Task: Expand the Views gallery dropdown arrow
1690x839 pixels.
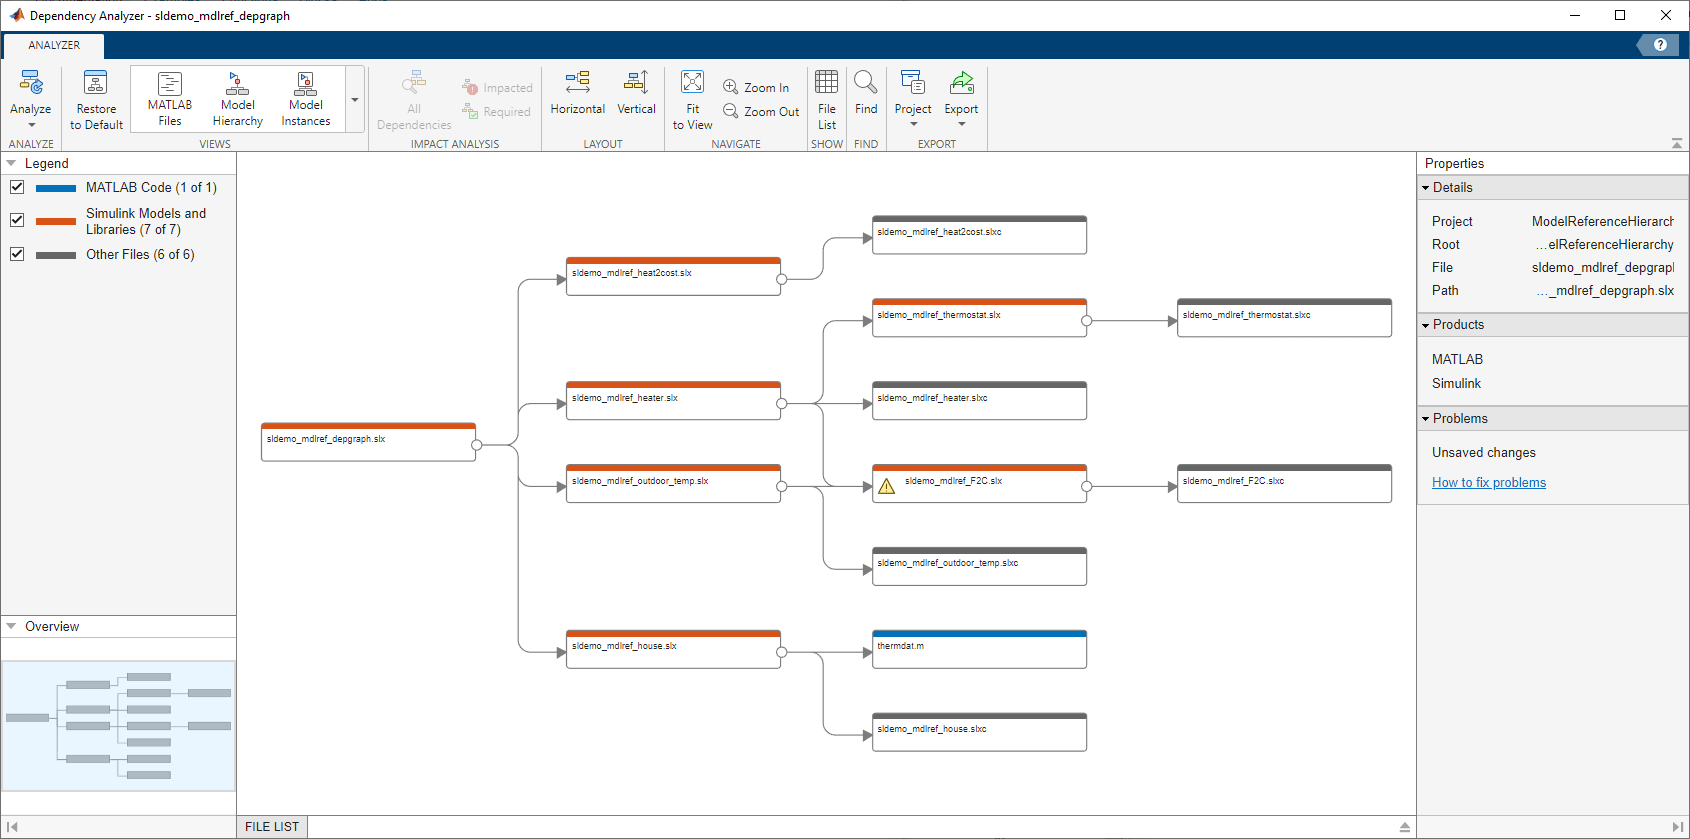Action: (x=355, y=100)
